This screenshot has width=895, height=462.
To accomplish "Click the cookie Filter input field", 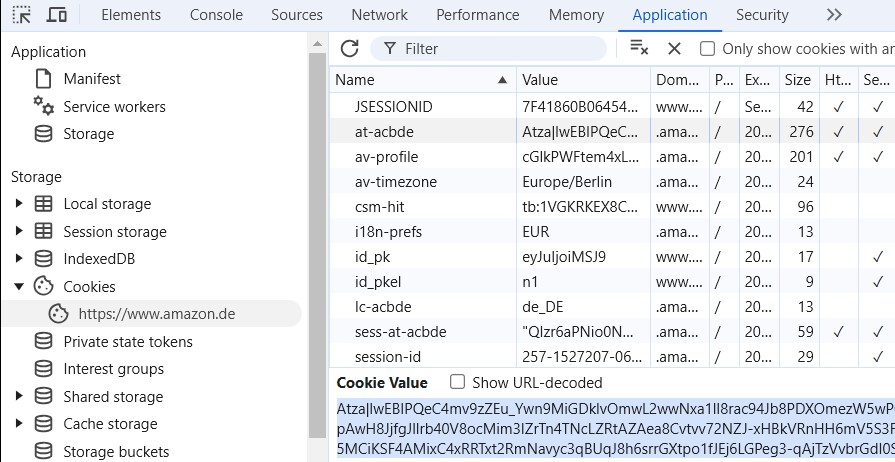I will [x=500, y=49].
